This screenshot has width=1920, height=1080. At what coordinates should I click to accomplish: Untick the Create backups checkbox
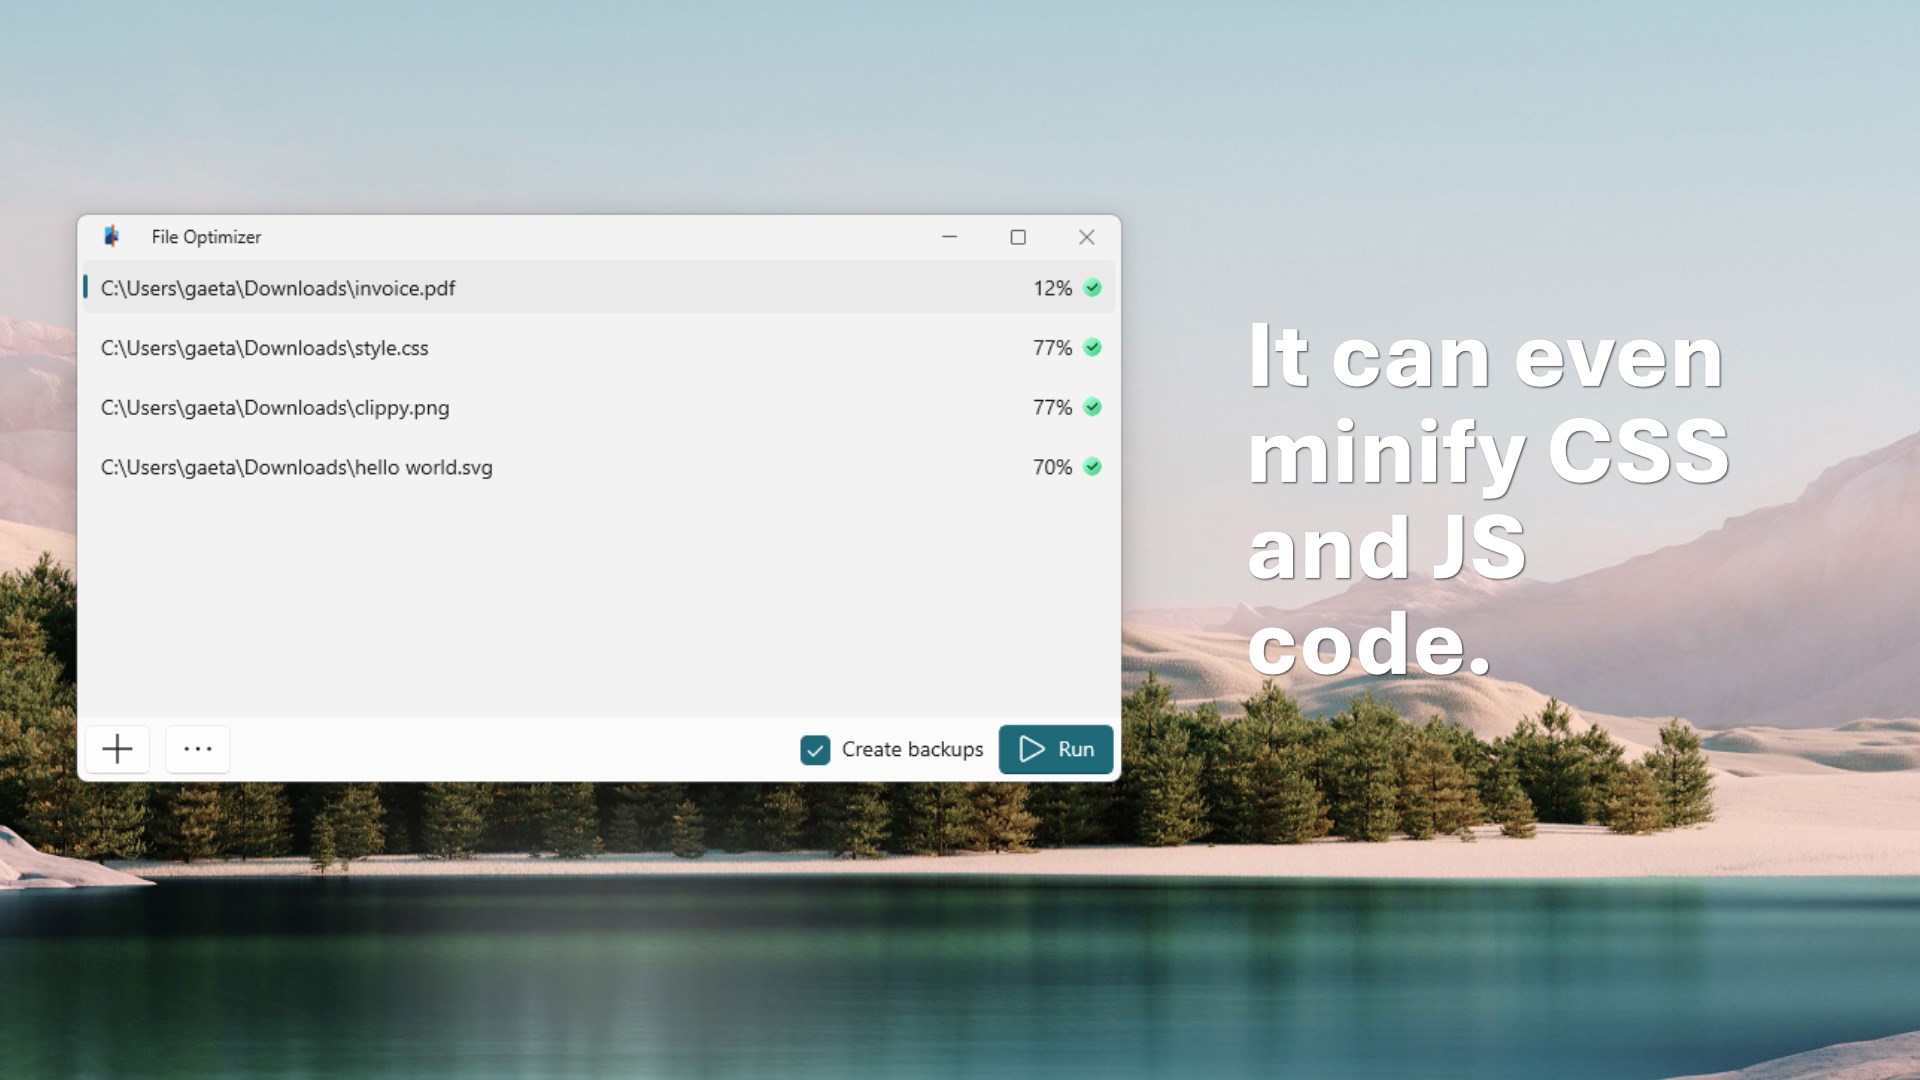pos(815,750)
